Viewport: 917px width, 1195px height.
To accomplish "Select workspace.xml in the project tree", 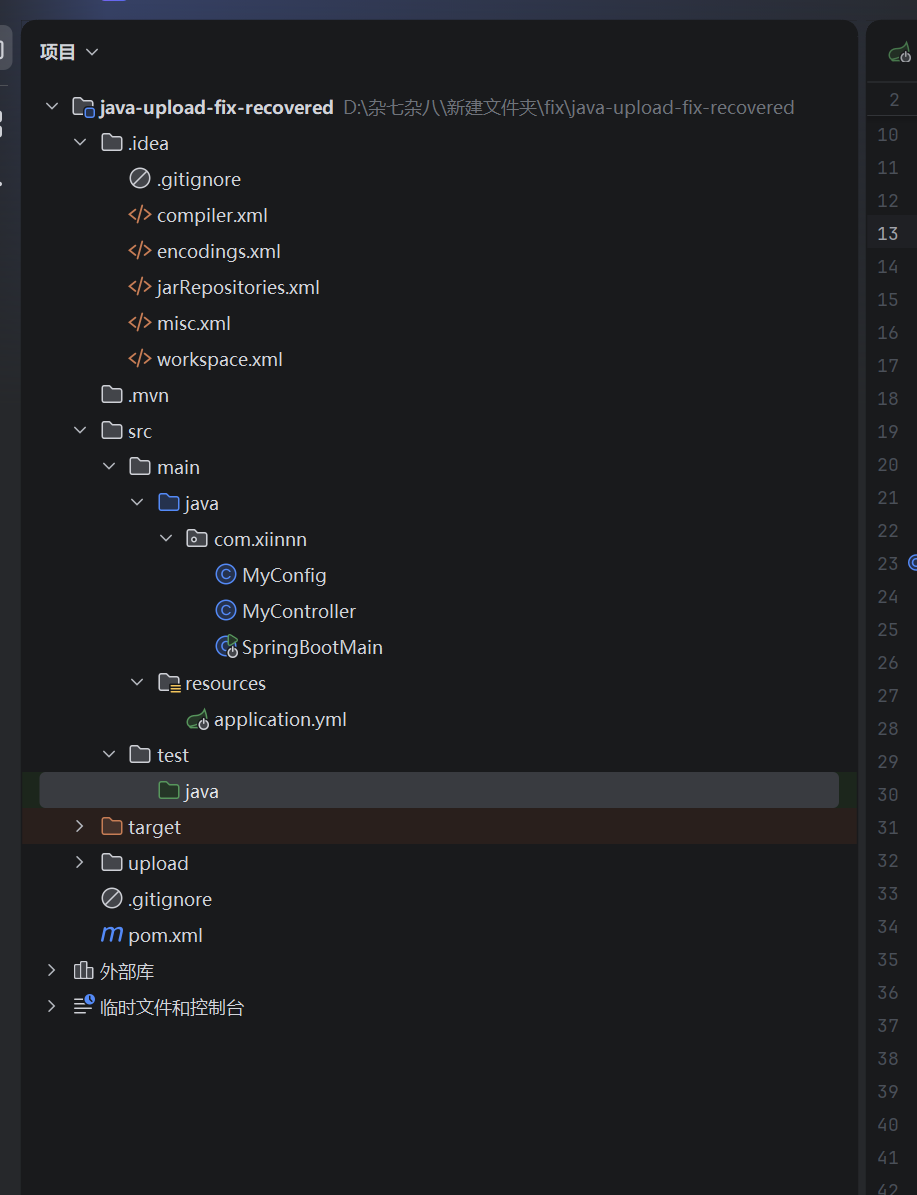I will pyautogui.click(x=219, y=359).
